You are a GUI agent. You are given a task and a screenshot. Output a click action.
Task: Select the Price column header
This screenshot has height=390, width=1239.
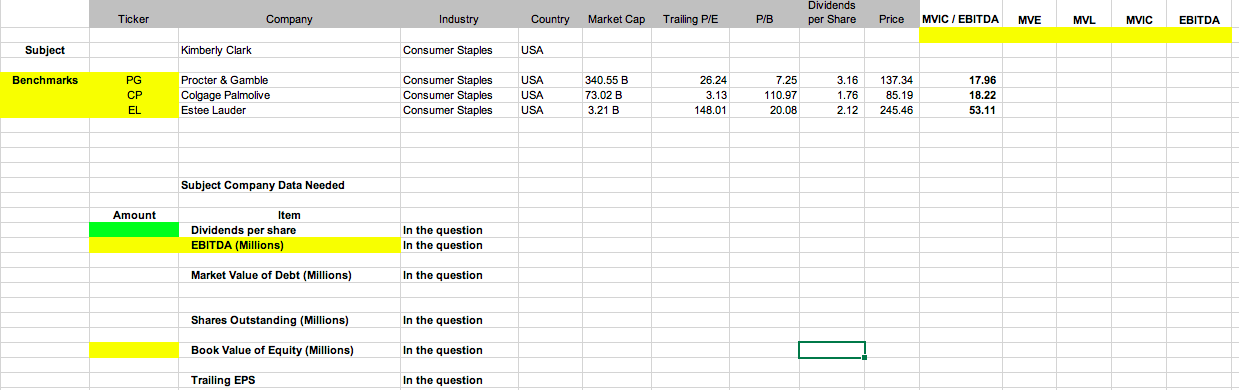click(x=891, y=20)
